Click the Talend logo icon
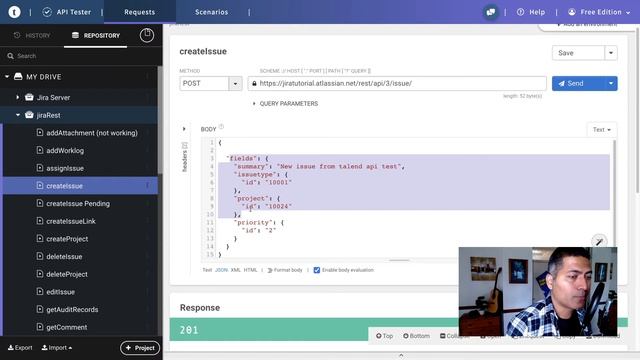Screen dimensions: 640x360 14,12
